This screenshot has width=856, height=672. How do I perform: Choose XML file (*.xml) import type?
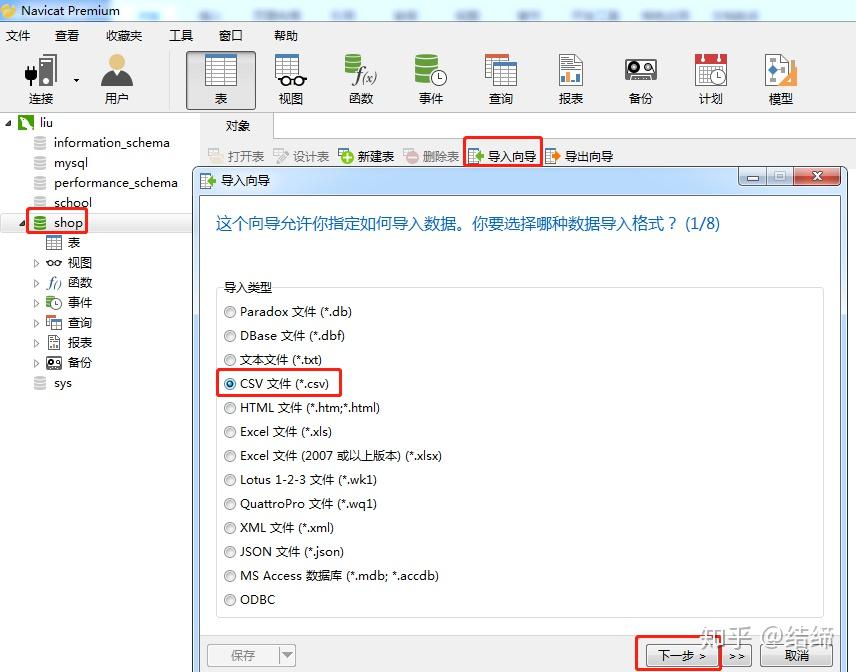[x=230, y=528]
